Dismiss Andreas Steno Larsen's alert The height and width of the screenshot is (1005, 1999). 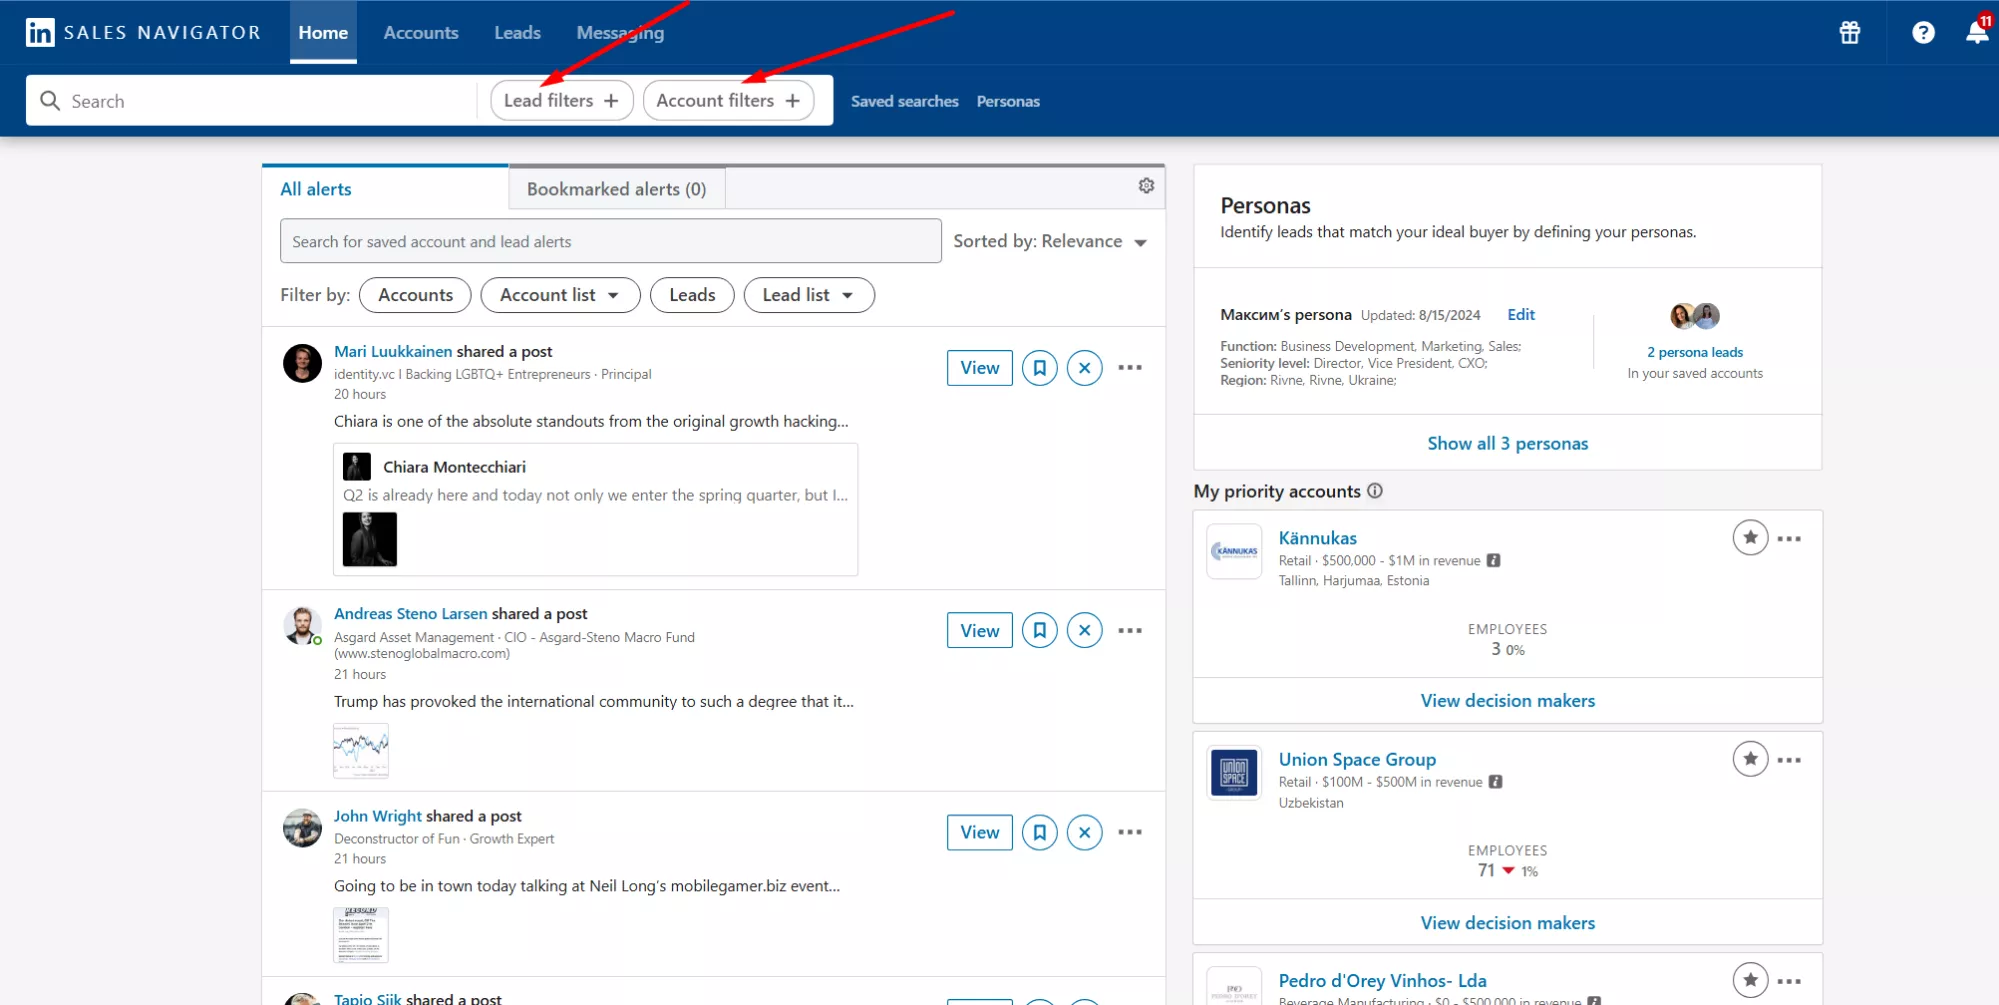tap(1084, 630)
